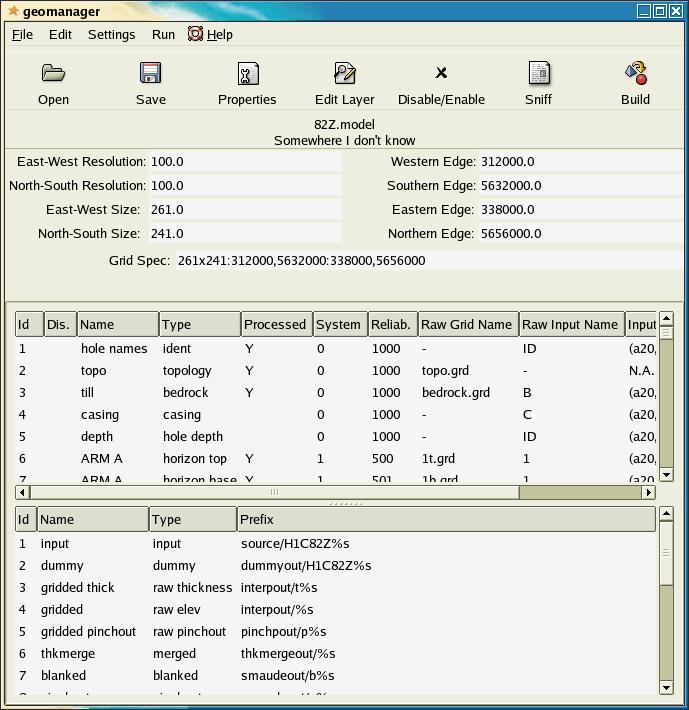Click the East-West Resolution field
This screenshot has height=710, width=689.
tap(244, 161)
